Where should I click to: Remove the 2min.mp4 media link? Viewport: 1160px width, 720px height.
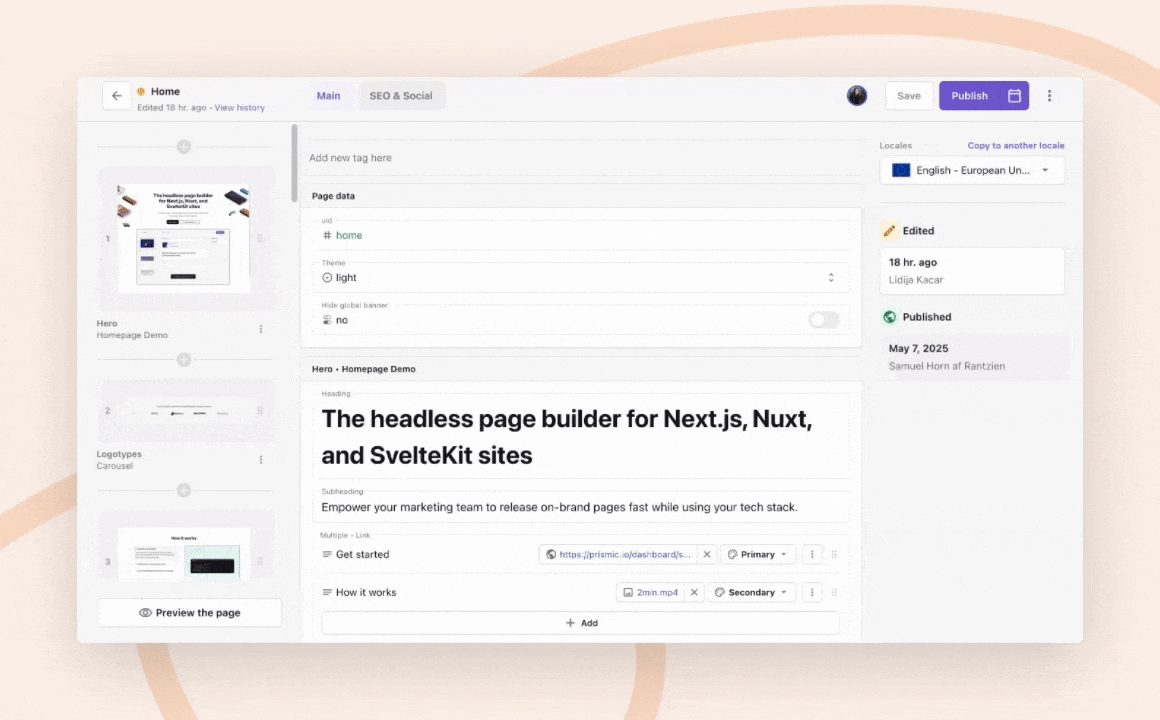[694, 592]
